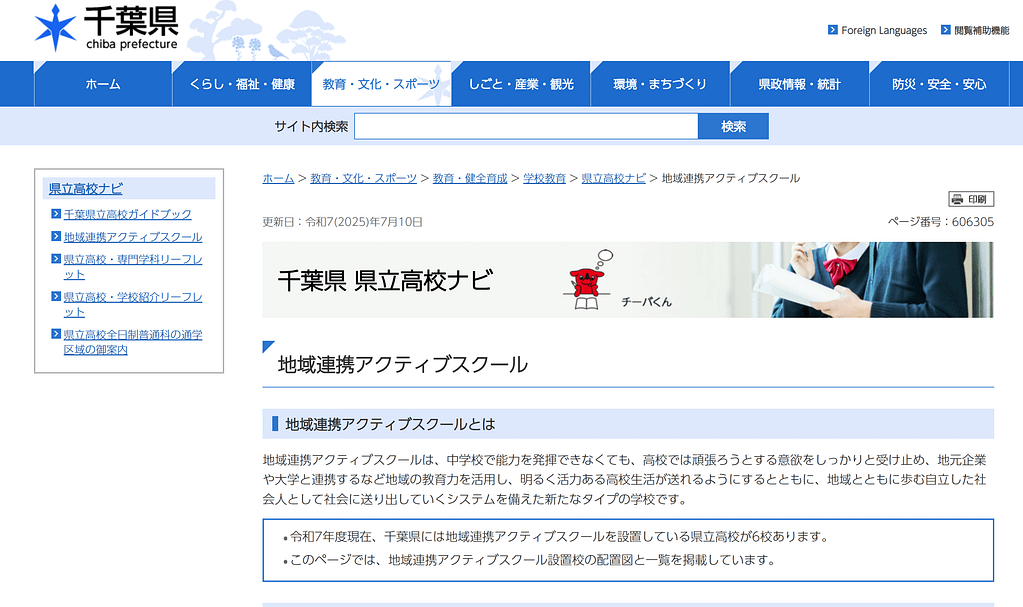The height and width of the screenshot is (607, 1023).
Task: Go to しごと・産業・観光 tab
Action: [x=521, y=84]
